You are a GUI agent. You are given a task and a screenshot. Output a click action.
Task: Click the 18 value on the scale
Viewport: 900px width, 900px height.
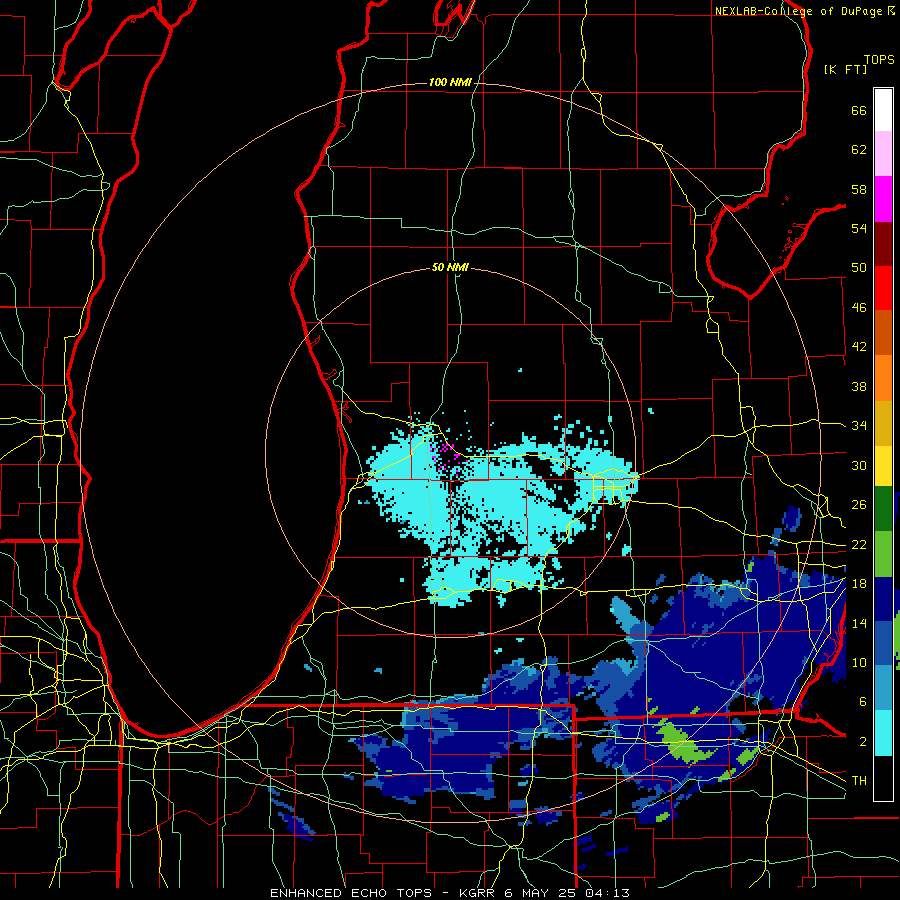coord(859,584)
